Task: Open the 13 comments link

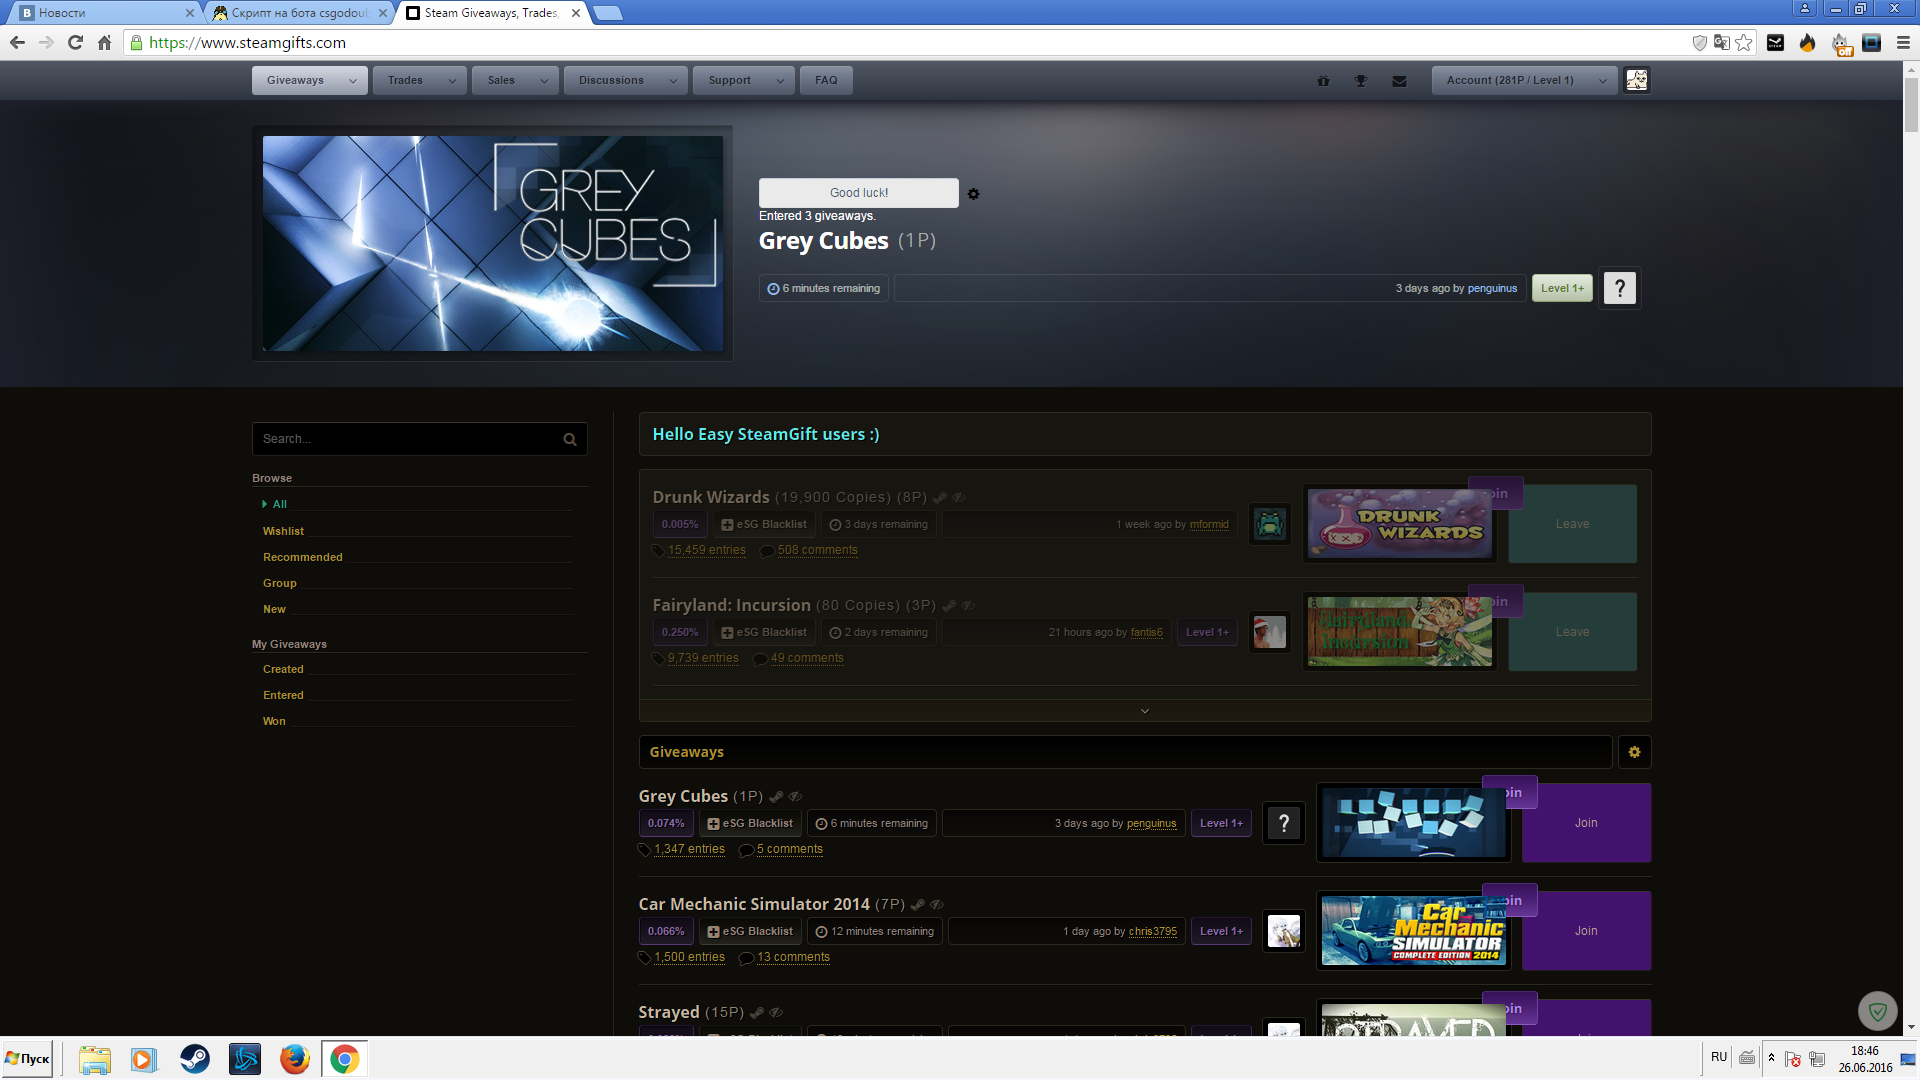Action: pyautogui.click(x=793, y=958)
